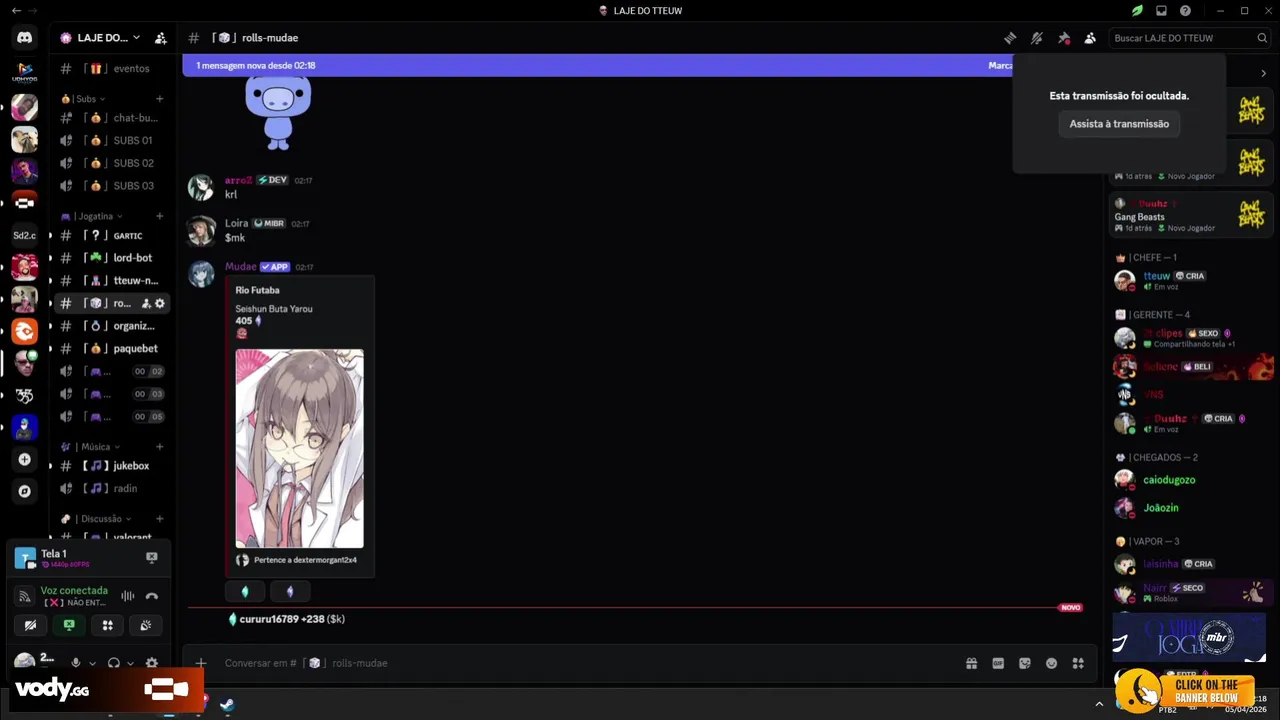Disconnect from voice call
Viewport: 1280px width, 720px height.
click(x=152, y=596)
